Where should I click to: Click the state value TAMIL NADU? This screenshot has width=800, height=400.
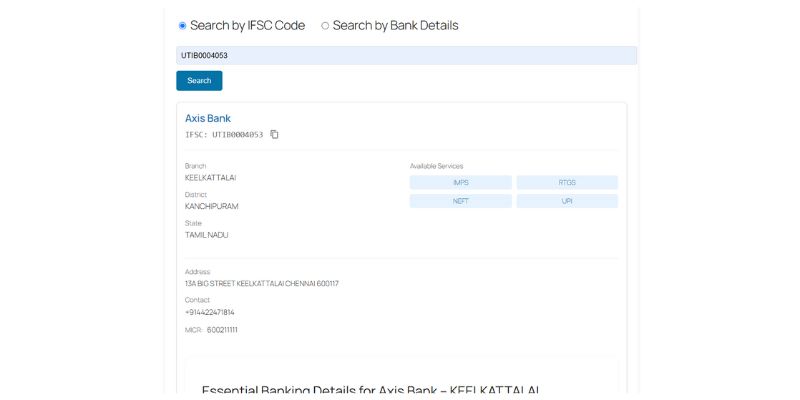(207, 235)
